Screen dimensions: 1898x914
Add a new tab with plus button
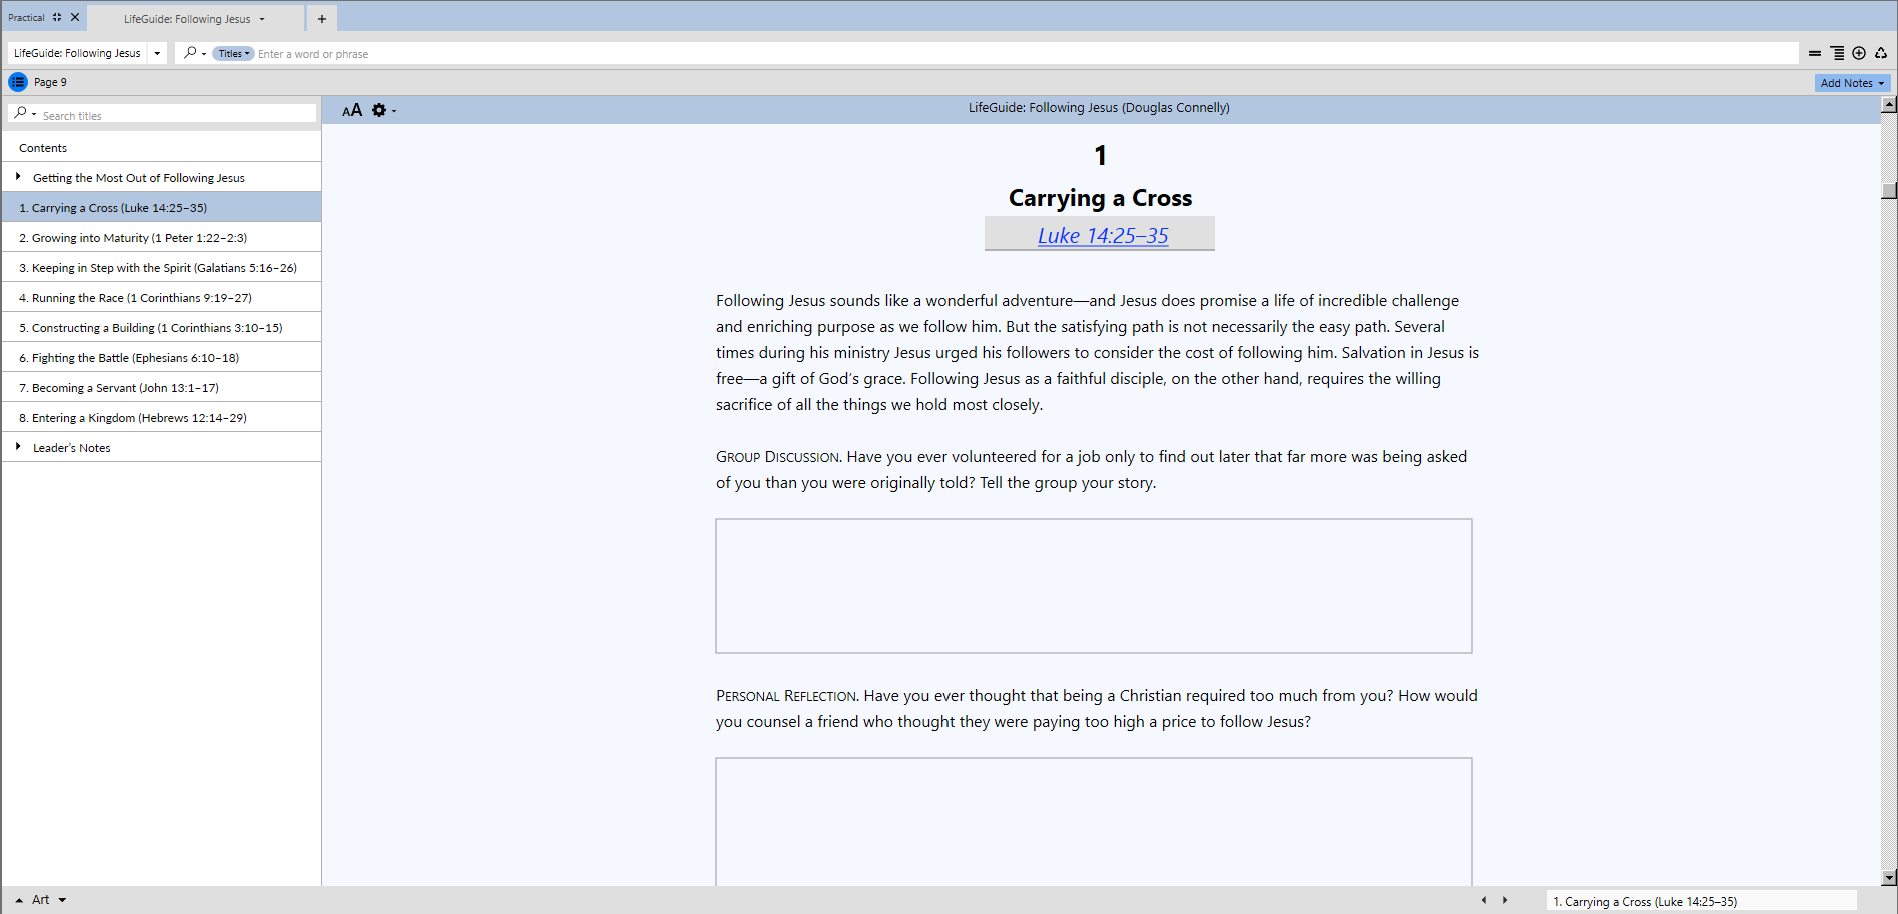point(322,19)
